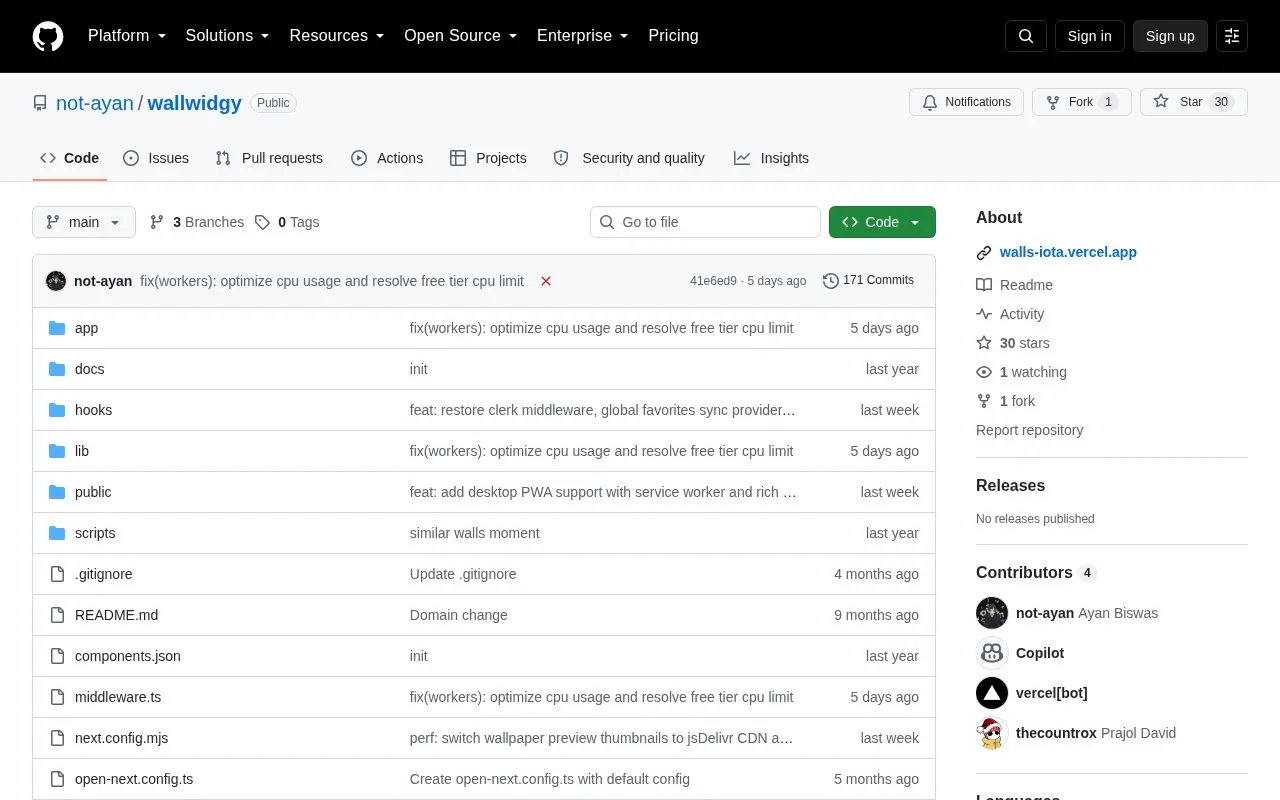
Task: Click the Report repository link
Action: [1029, 430]
